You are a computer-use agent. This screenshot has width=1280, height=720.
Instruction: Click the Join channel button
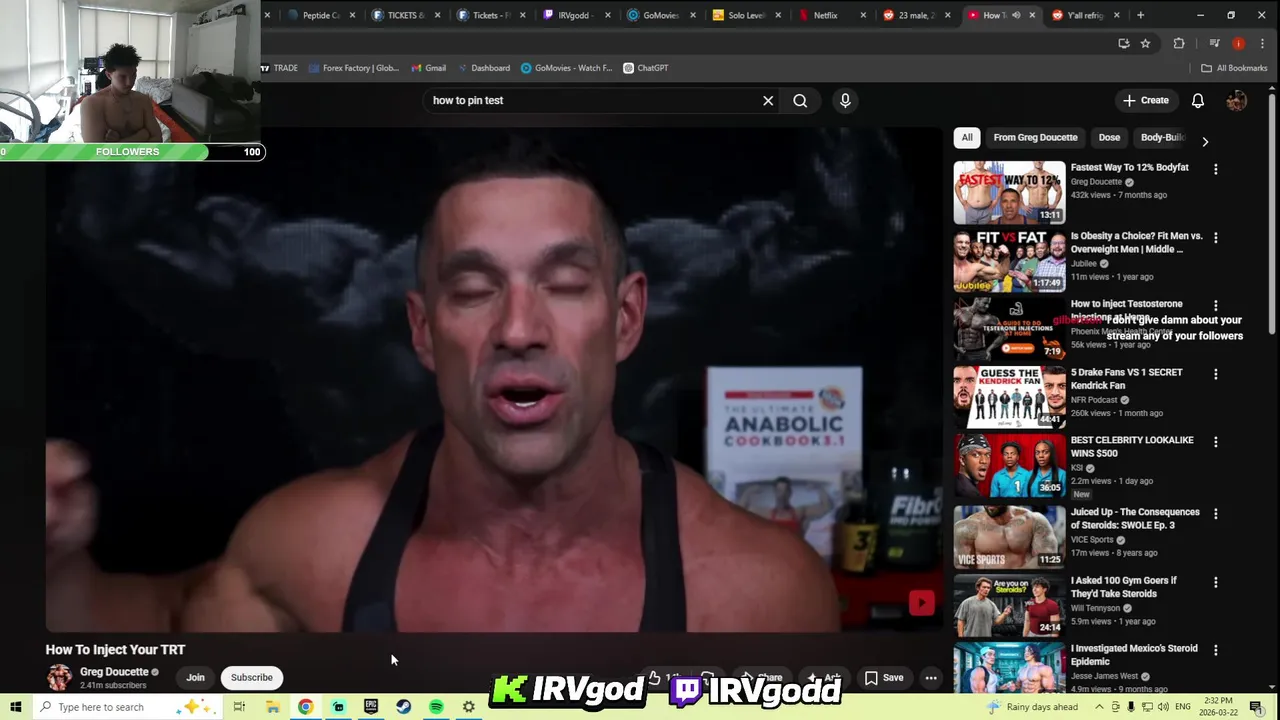pos(195,678)
